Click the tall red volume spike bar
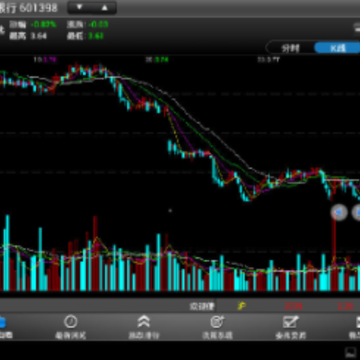 point(334,253)
